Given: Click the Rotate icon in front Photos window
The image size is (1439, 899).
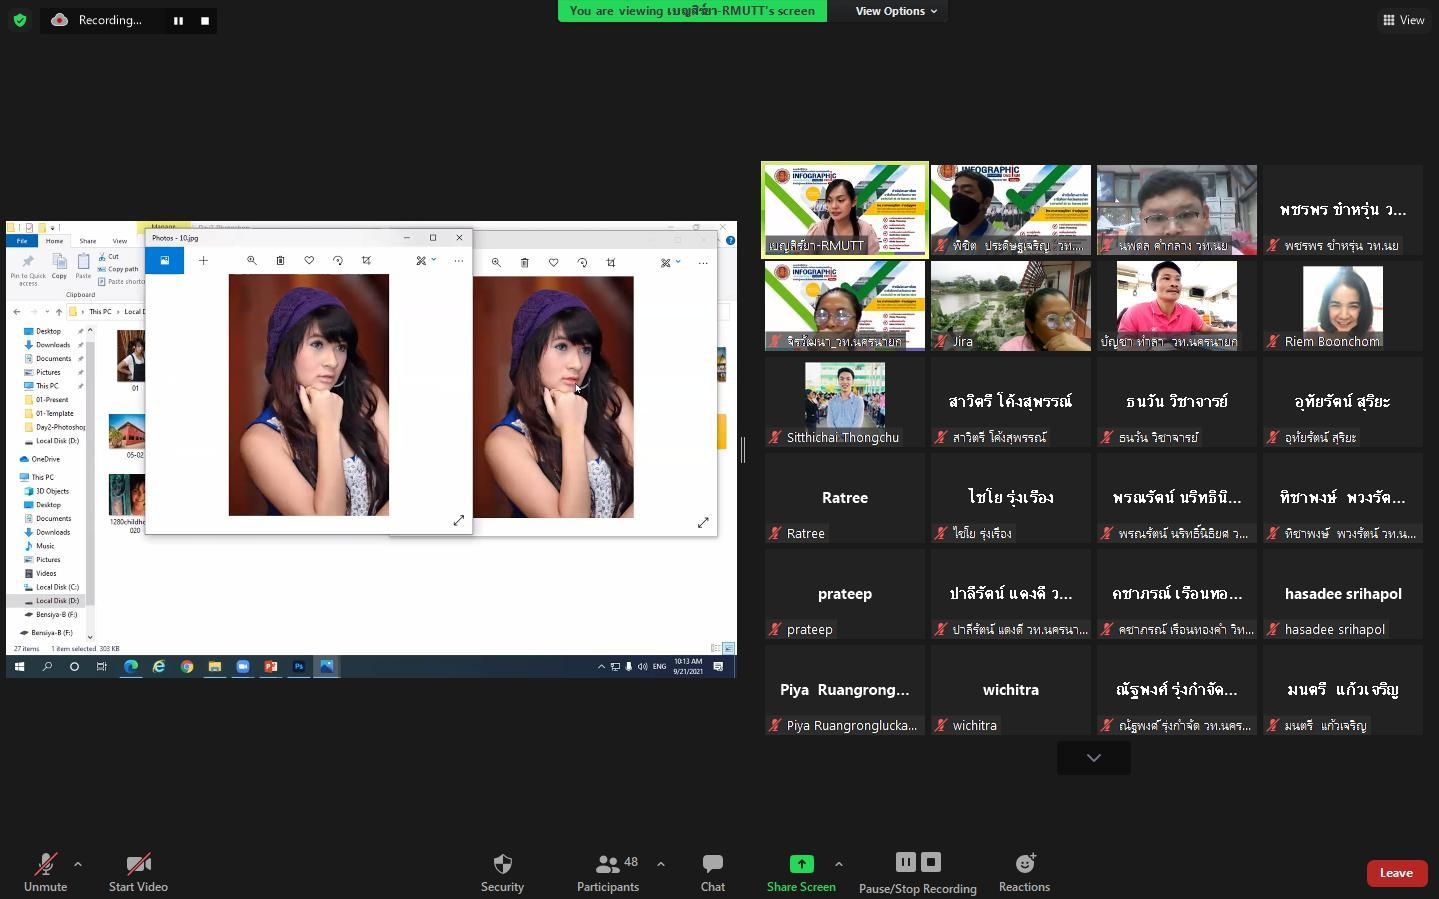Looking at the screenshot, I should (x=338, y=261).
